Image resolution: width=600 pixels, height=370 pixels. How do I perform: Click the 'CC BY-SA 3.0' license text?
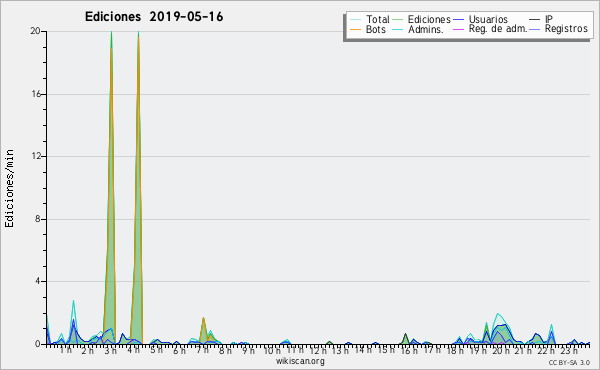tap(569, 362)
